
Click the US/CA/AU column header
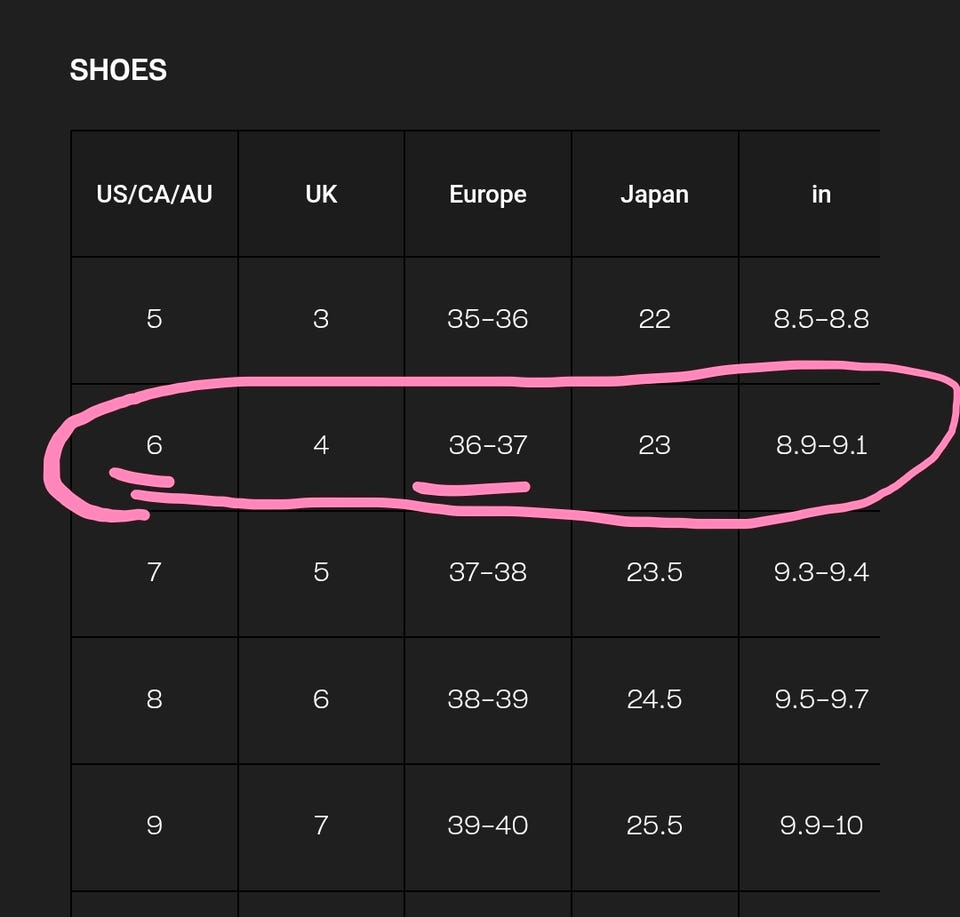coord(154,194)
